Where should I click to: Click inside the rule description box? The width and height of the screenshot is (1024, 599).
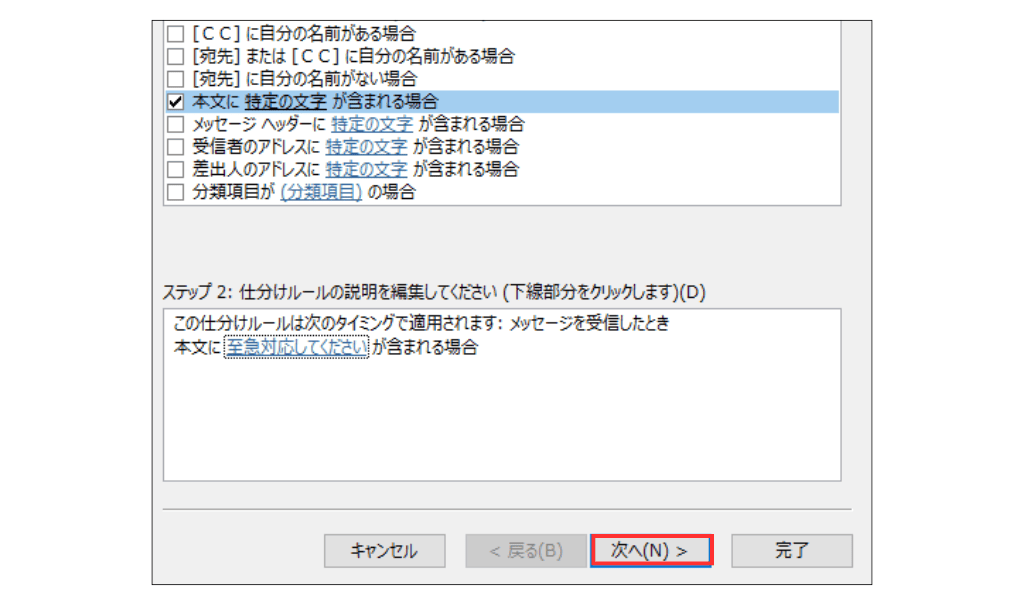point(500,420)
